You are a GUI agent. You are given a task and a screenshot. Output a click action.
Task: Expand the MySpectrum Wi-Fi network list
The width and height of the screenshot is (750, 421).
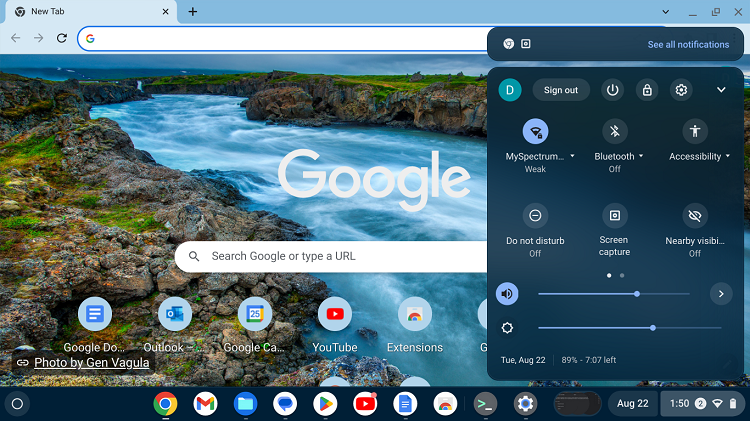572,156
